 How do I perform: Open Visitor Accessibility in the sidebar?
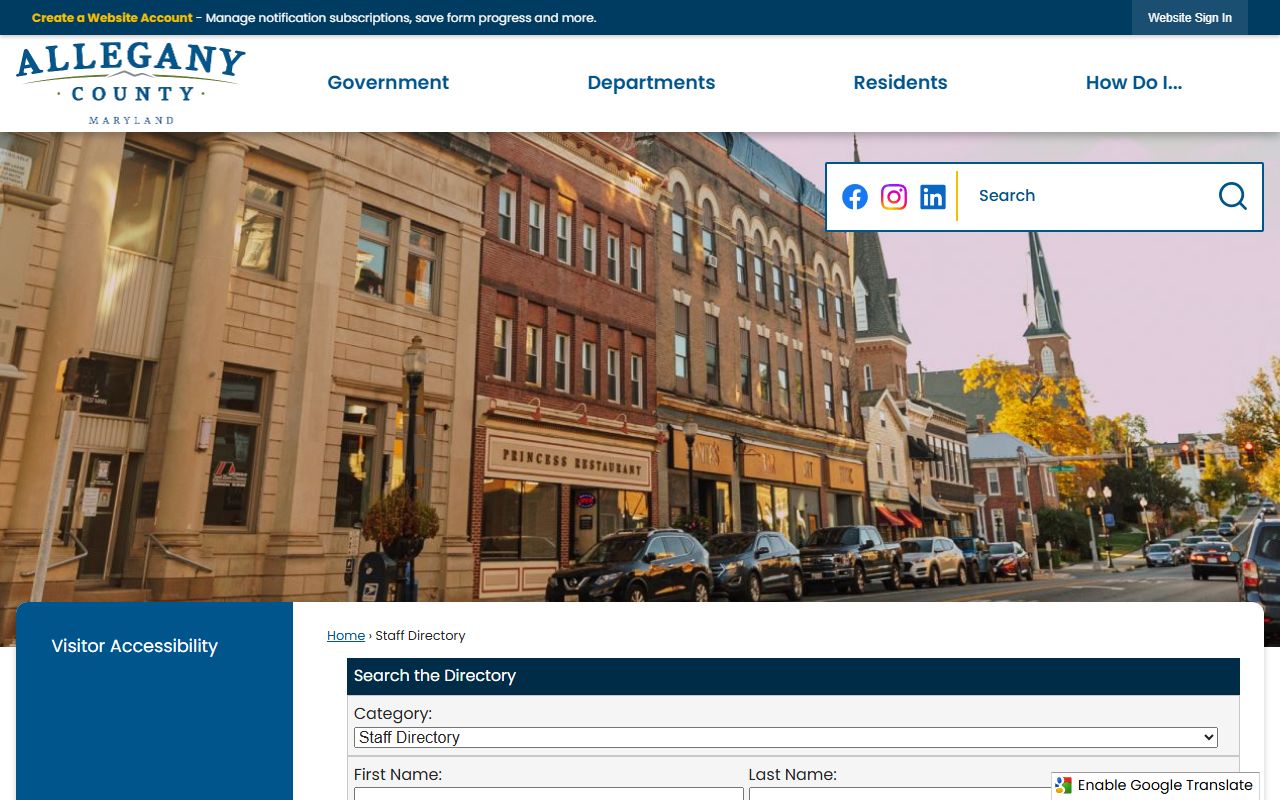tap(134, 646)
